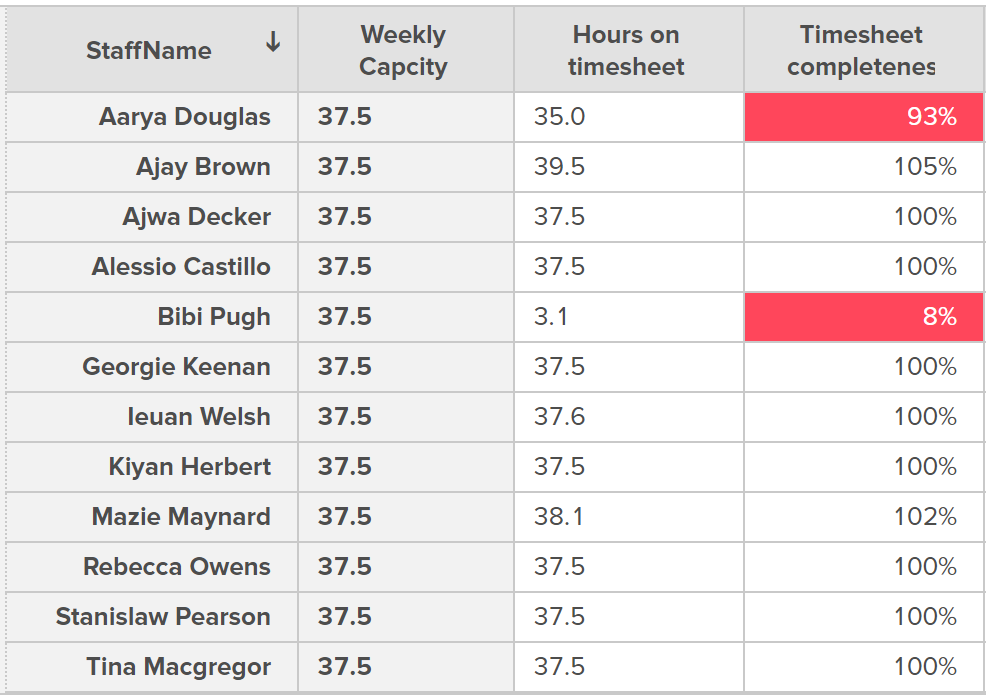This screenshot has height=699, width=986.
Task: Click the Kiyan Herbert row name
Action: pyautogui.click(x=189, y=466)
